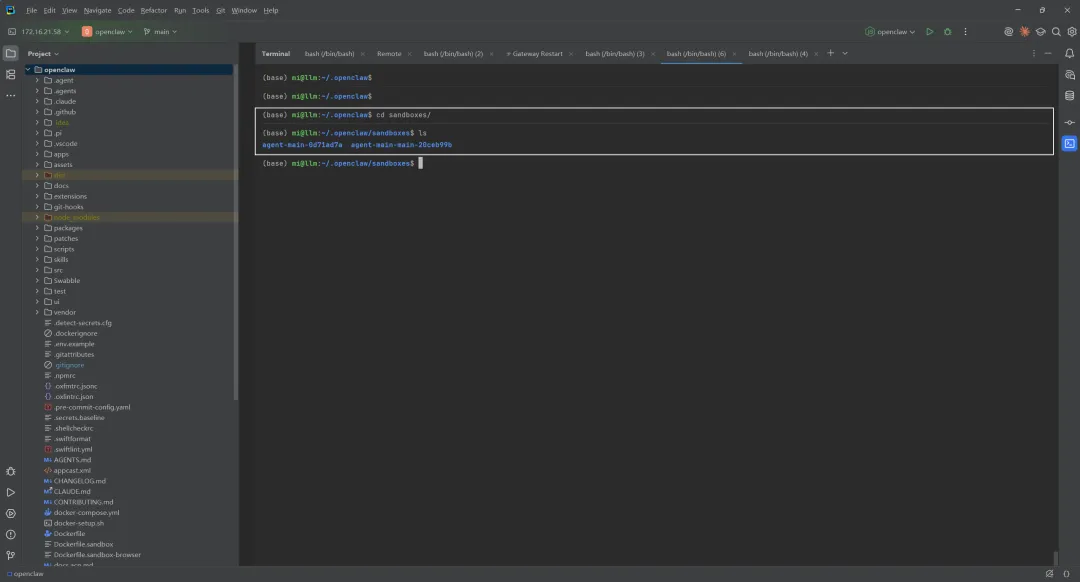Expand the node_modules folder
Image resolution: width=1080 pixels, height=582 pixels.
pos(37,217)
